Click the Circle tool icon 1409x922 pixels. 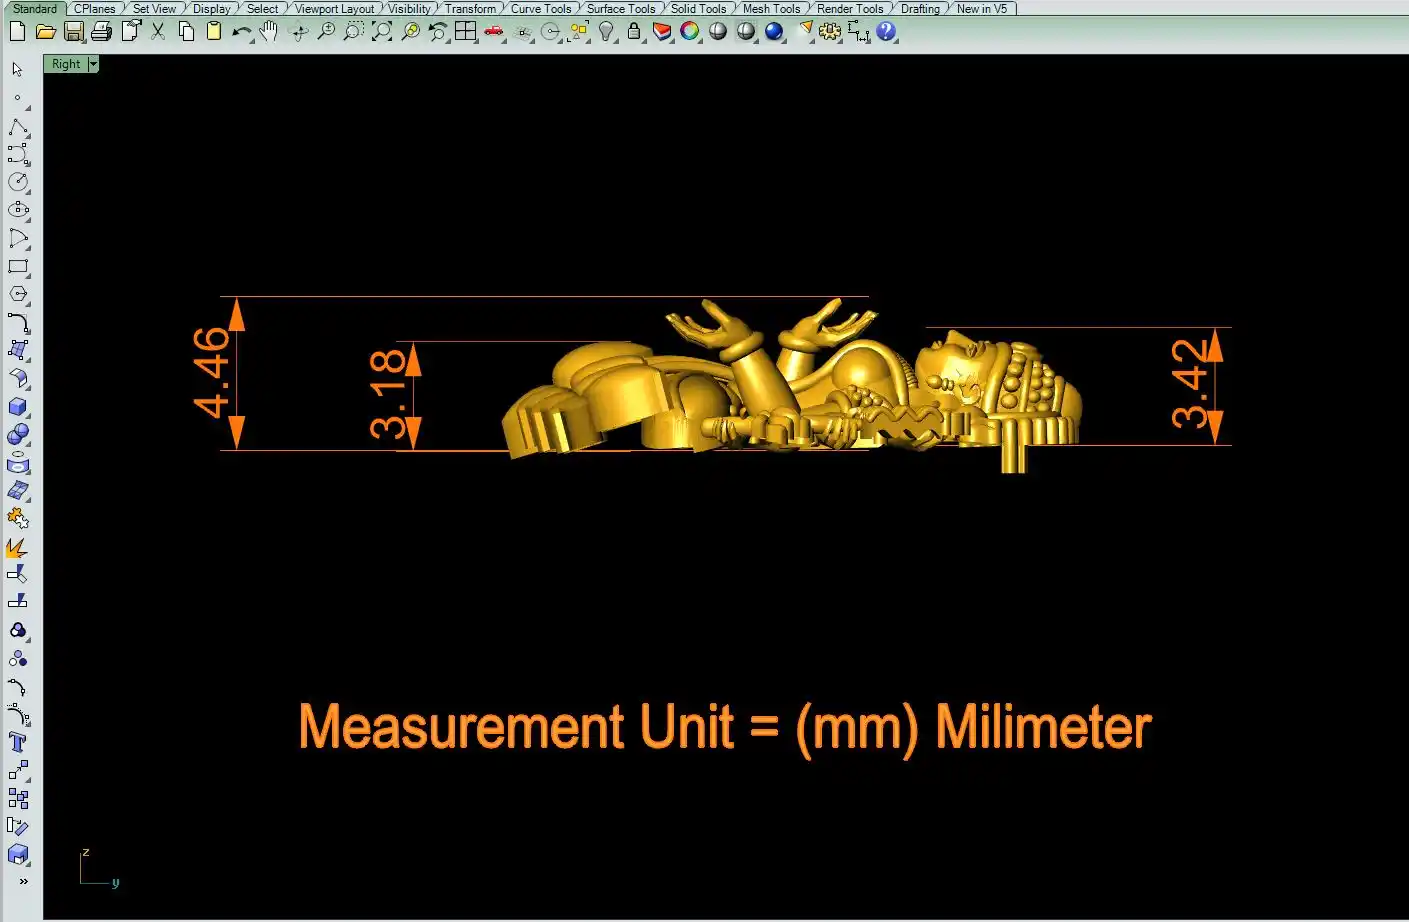tap(18, 182)
